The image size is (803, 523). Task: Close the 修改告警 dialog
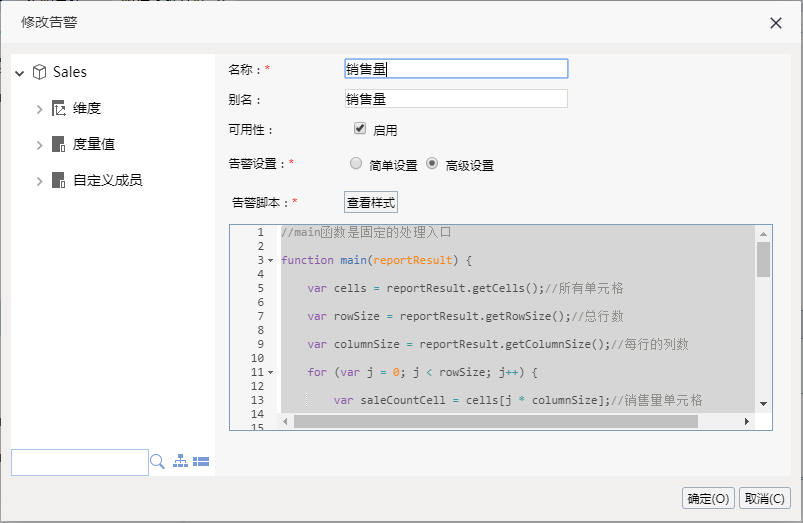(x=776, y=23)
